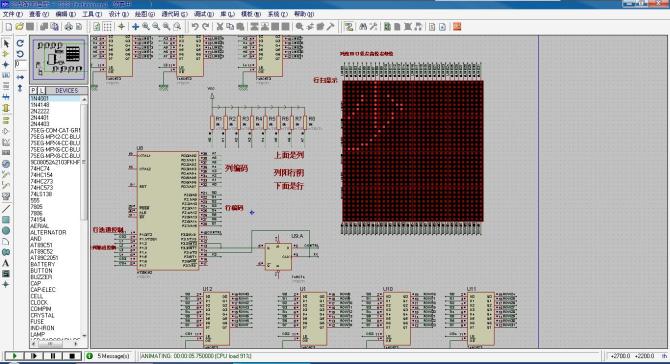The image size is (670, 364).
Task: Expand the 调试 debug menu
Action: (204, 14)
